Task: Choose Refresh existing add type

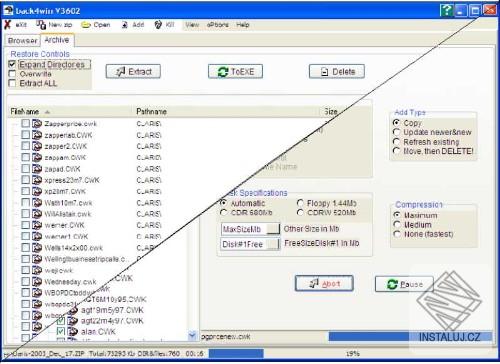Action: 396,142
